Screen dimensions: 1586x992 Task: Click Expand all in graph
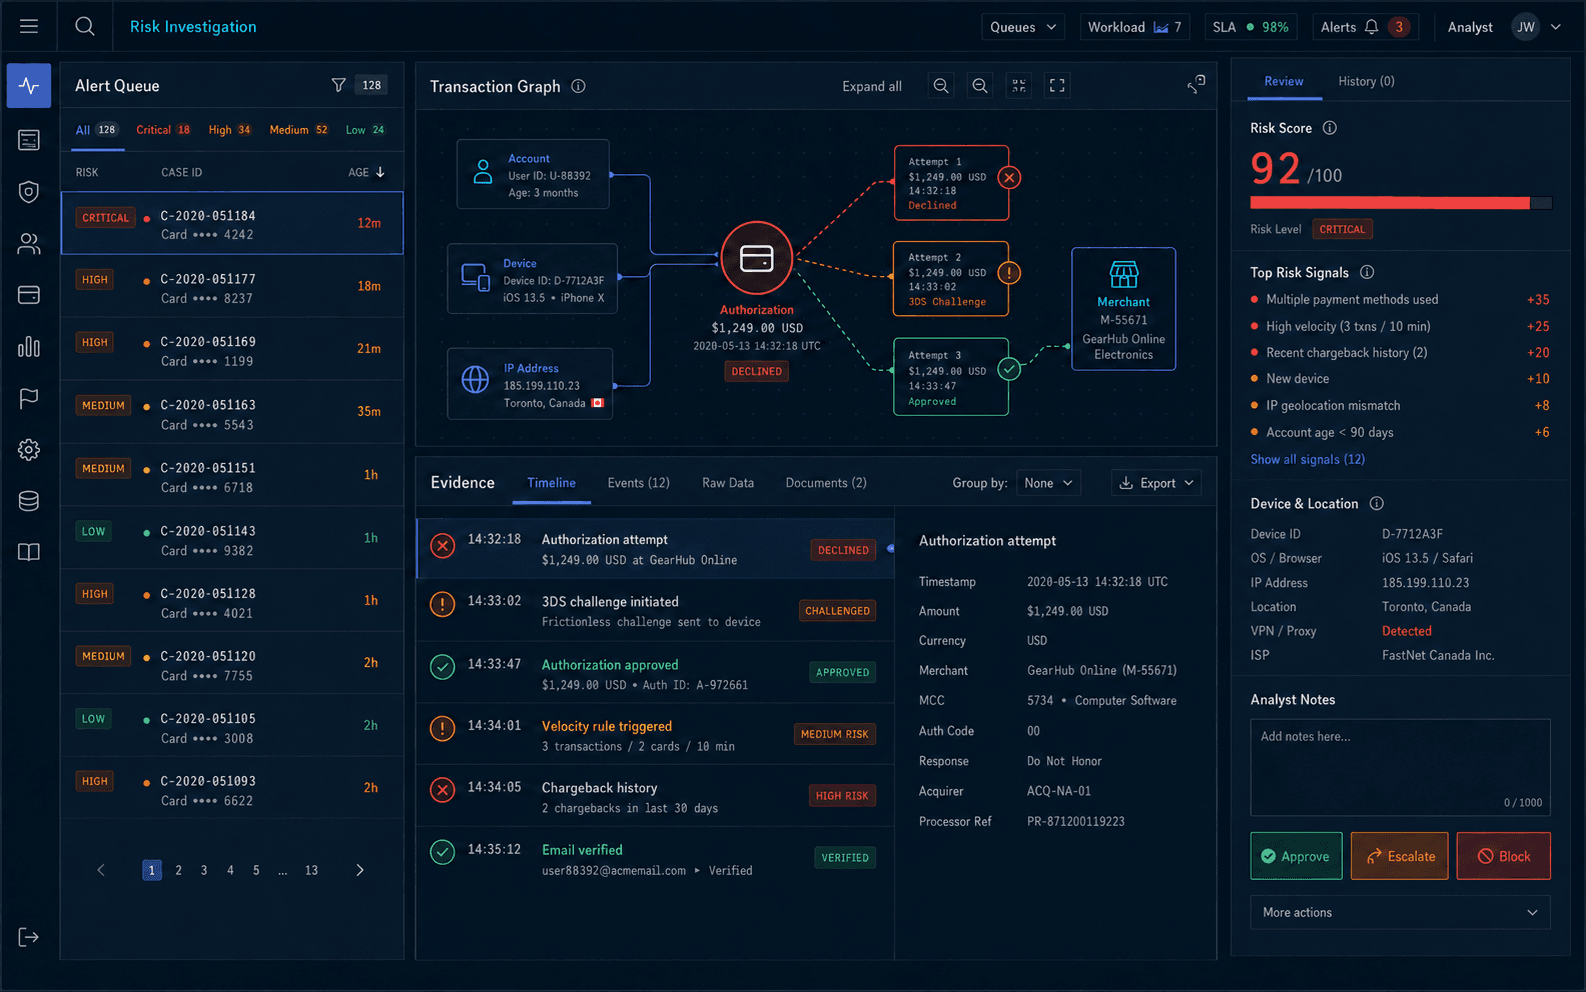pyautogui.click(x=872, y=86)
